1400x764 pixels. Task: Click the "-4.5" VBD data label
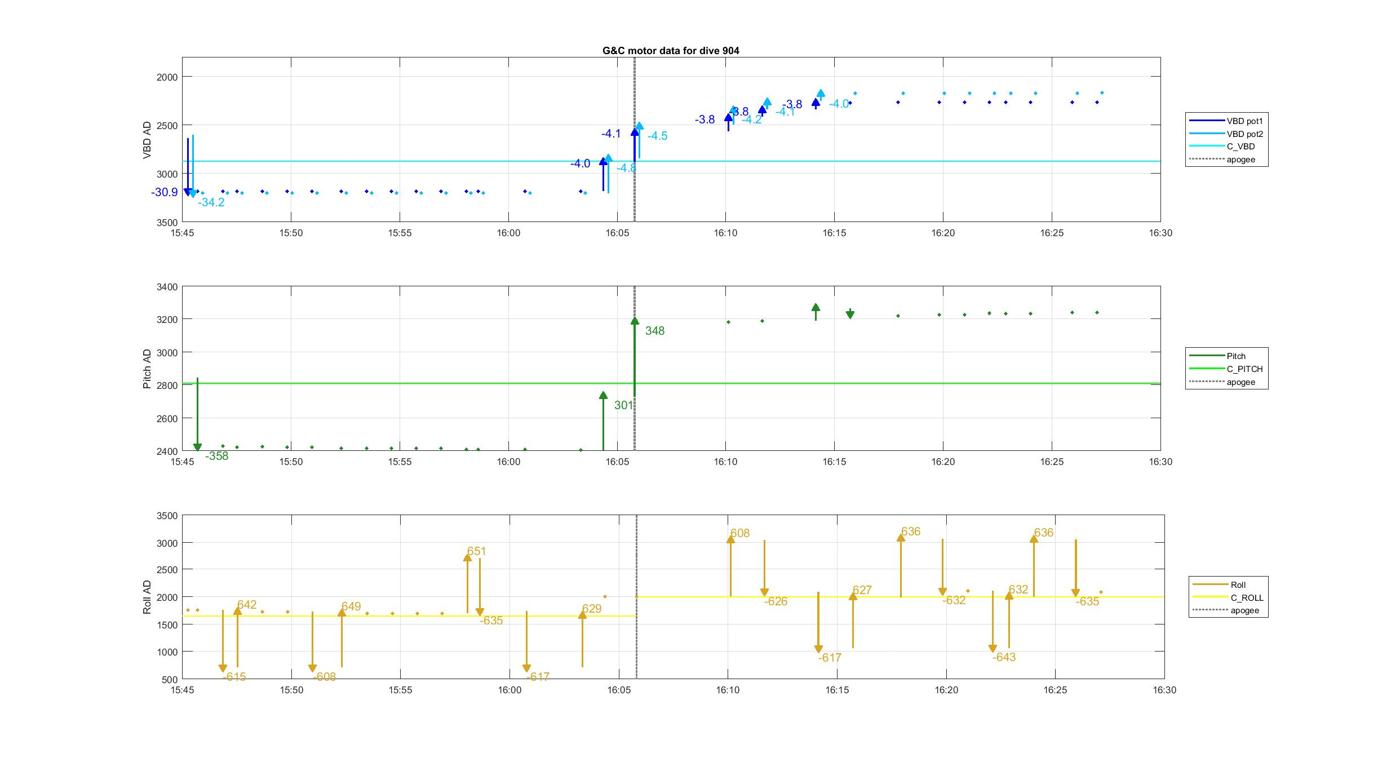657,137
